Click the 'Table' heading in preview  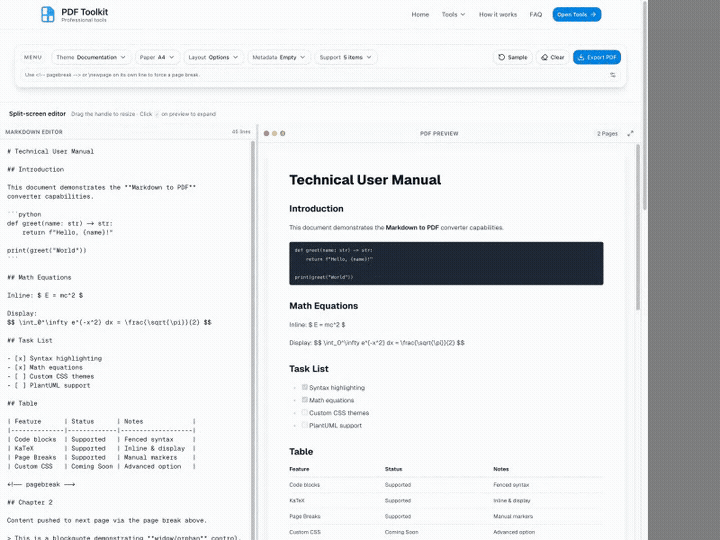pos(301,451)
